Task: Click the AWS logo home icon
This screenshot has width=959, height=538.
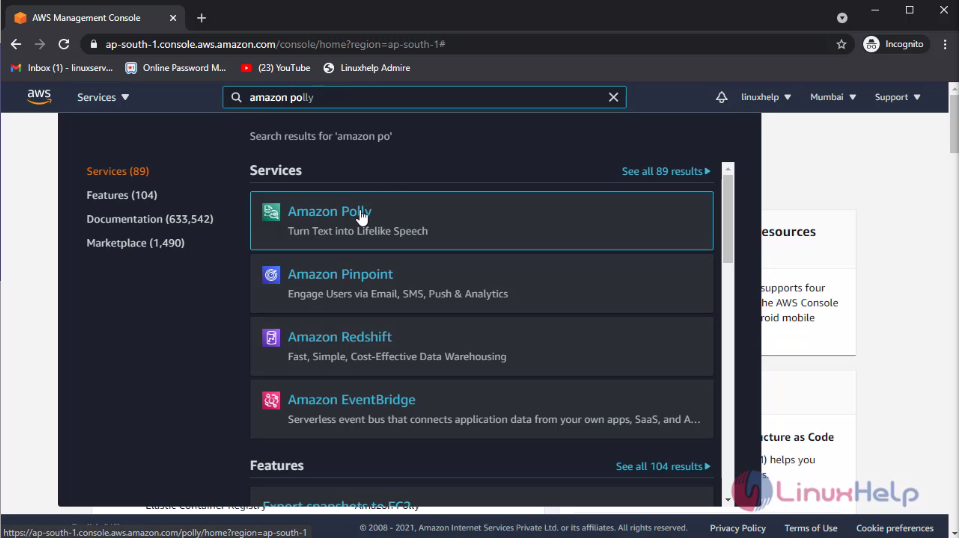Action: (39, 97)
